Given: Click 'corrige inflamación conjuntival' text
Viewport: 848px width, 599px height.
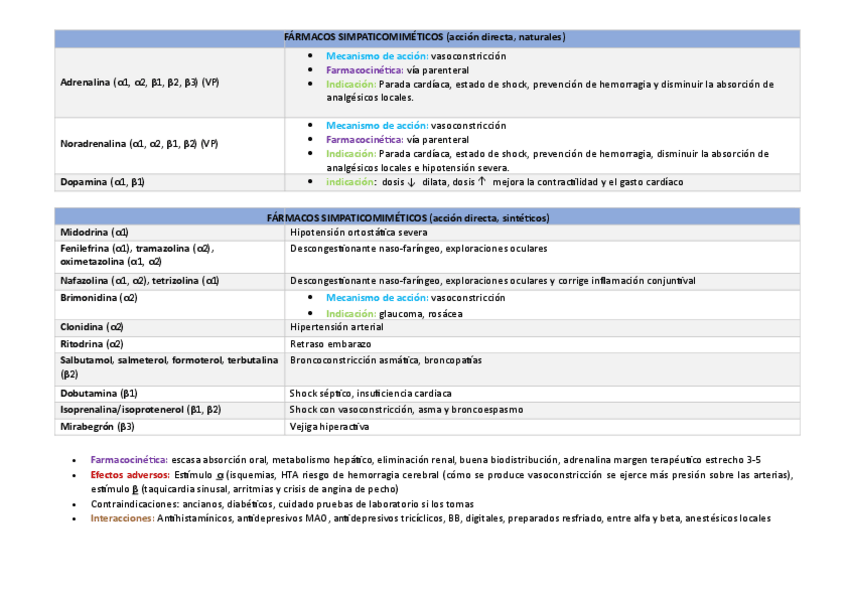Looking at the screenshot, I should point(627,281).
